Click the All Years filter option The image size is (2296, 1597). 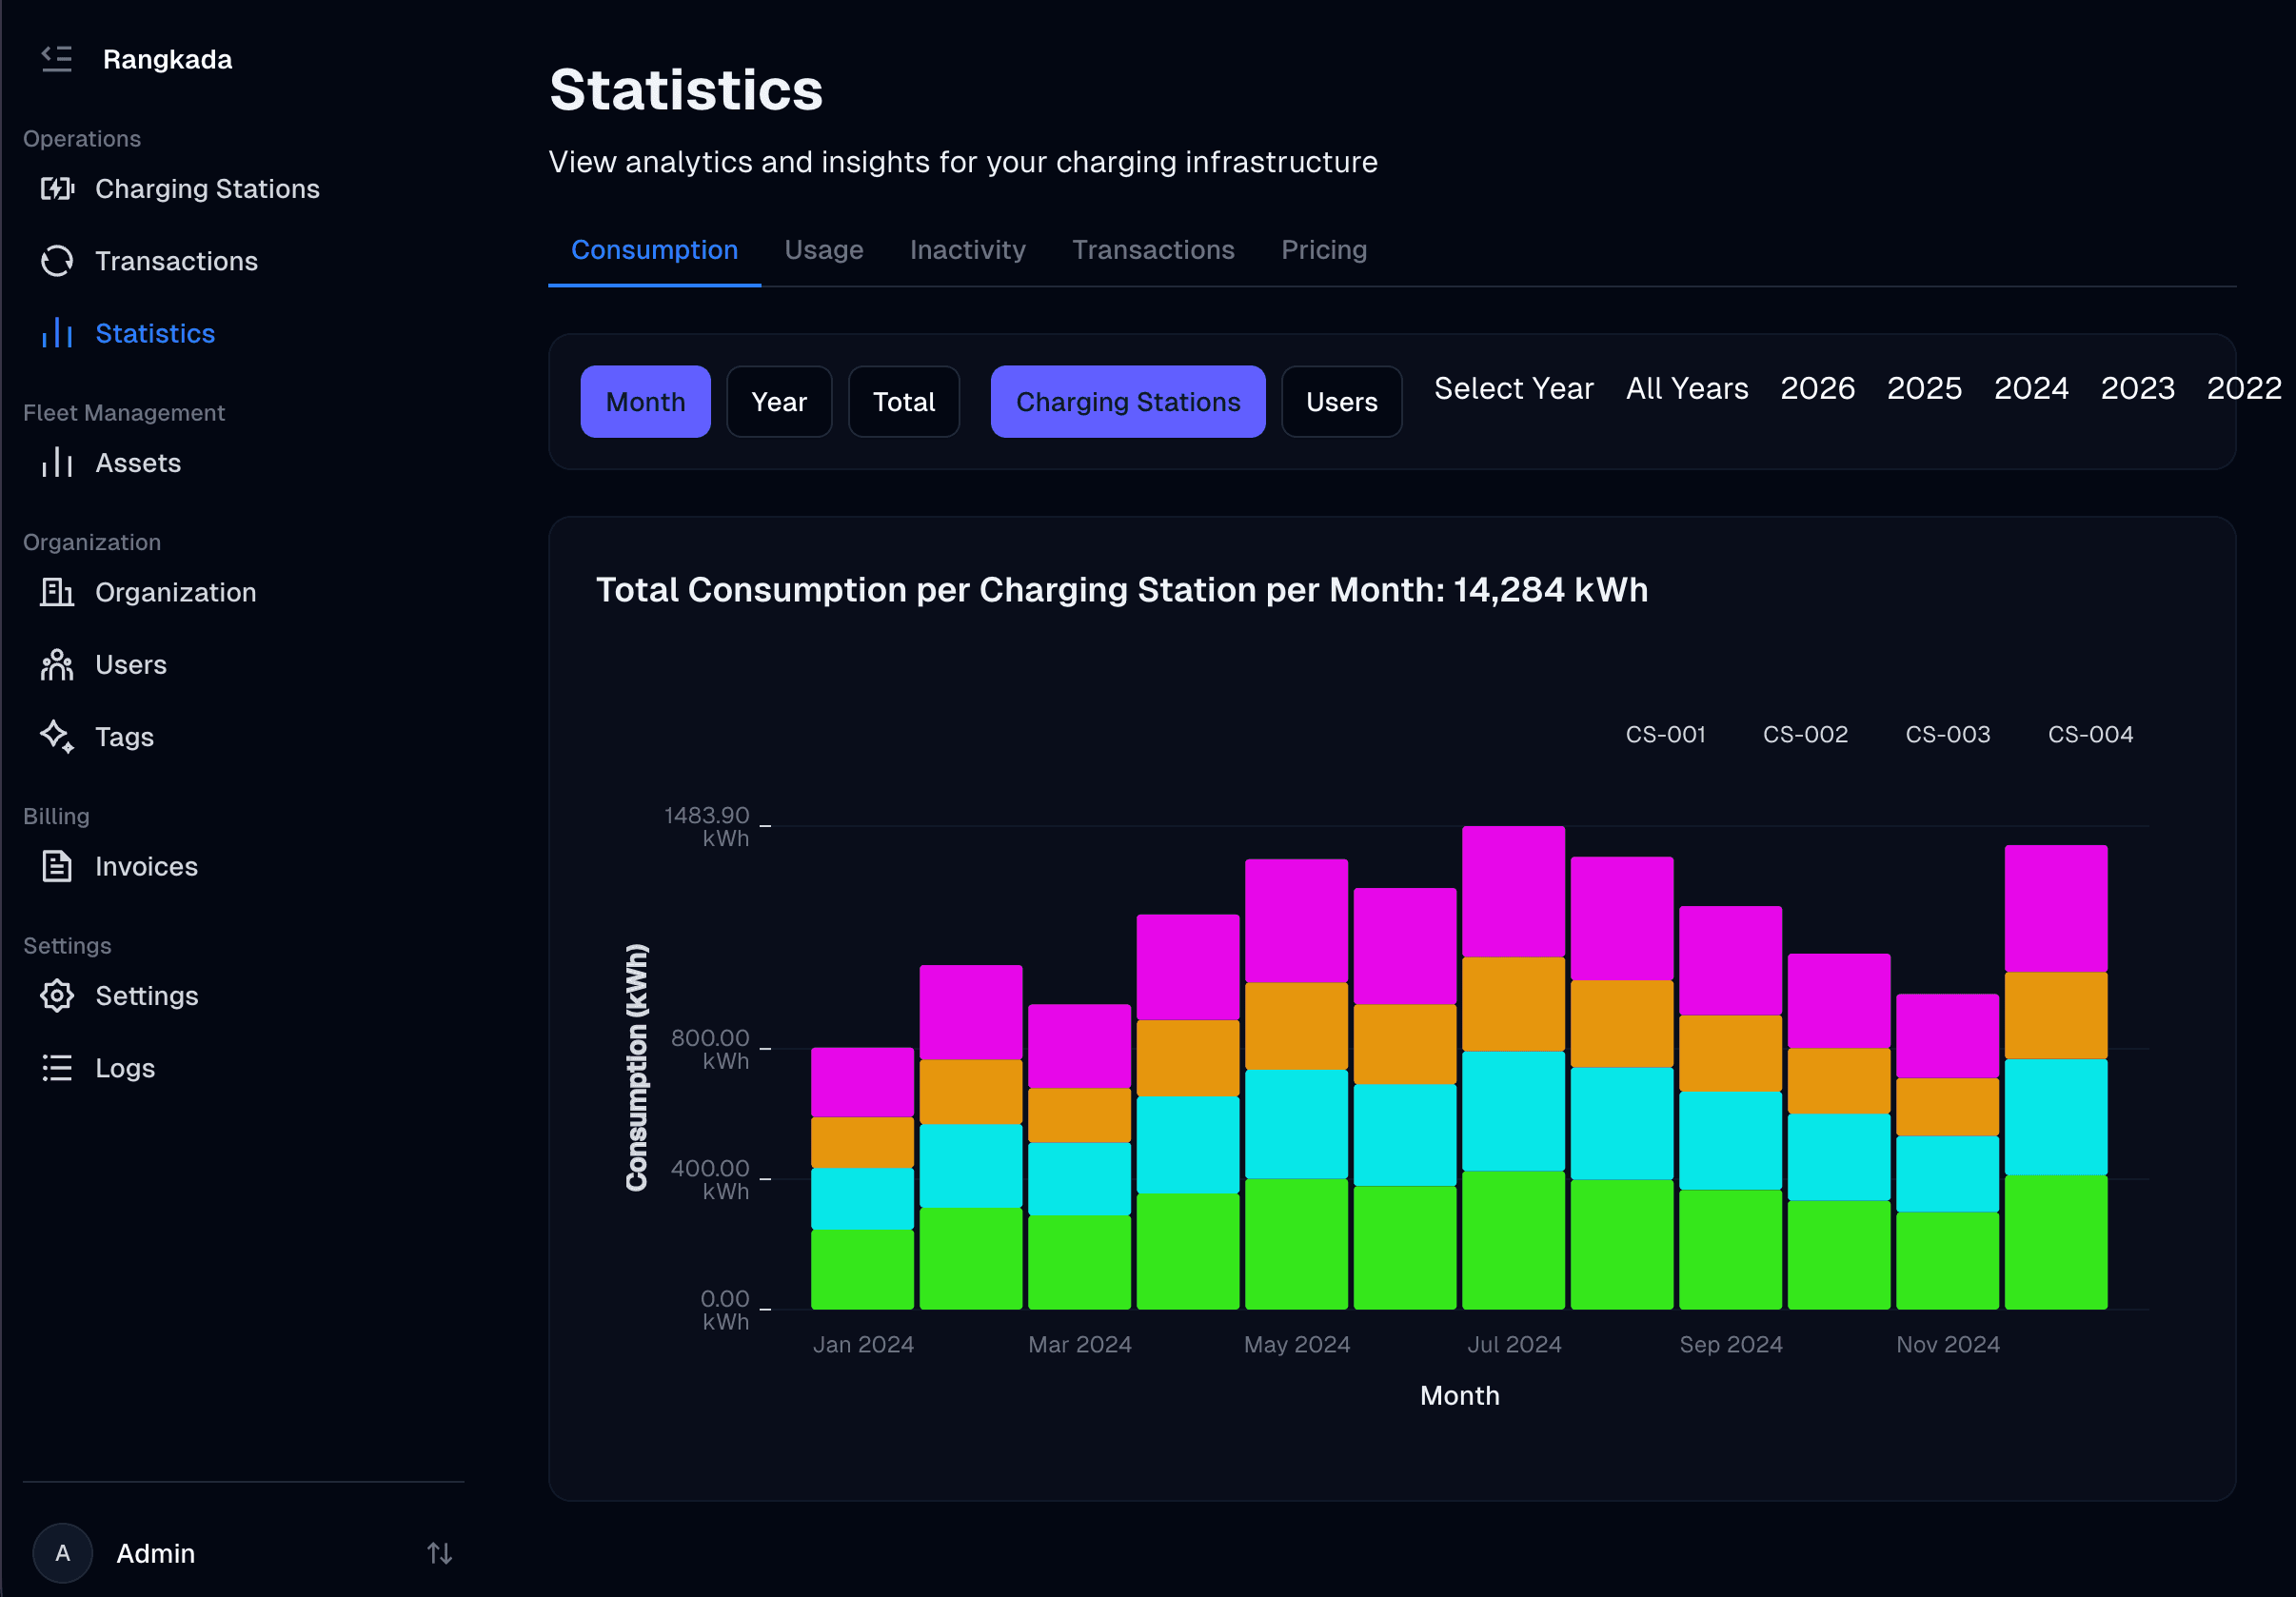[x=1686, y=388]
